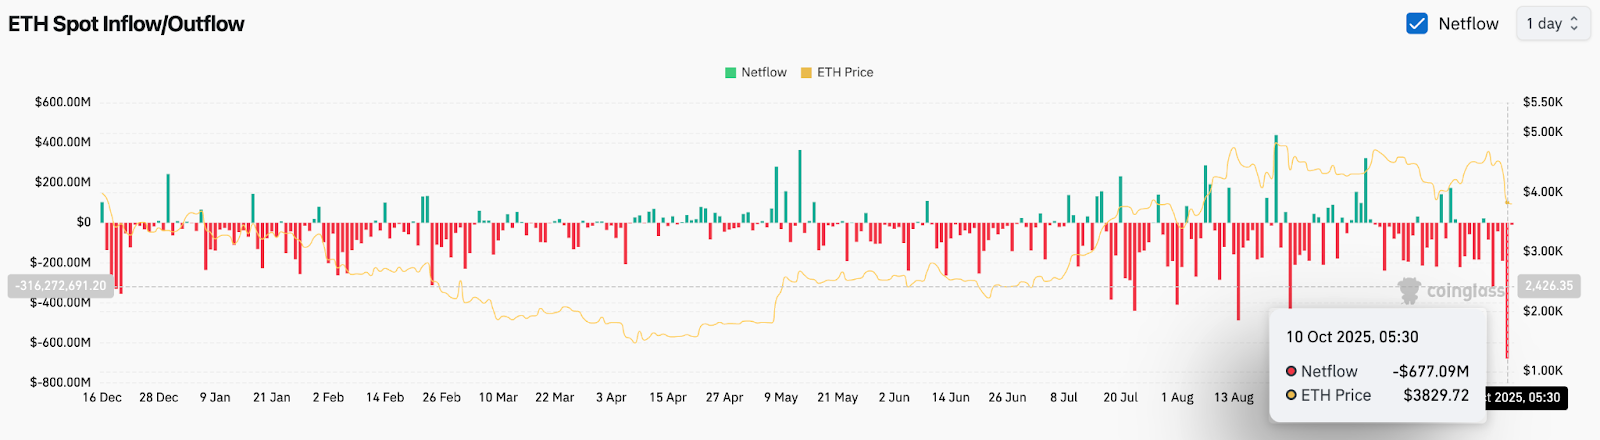Click the ETH Spot Inflow/Outflow title
Screen dimensions: 1600x440
pyautogui.click(x=126, y=24)
